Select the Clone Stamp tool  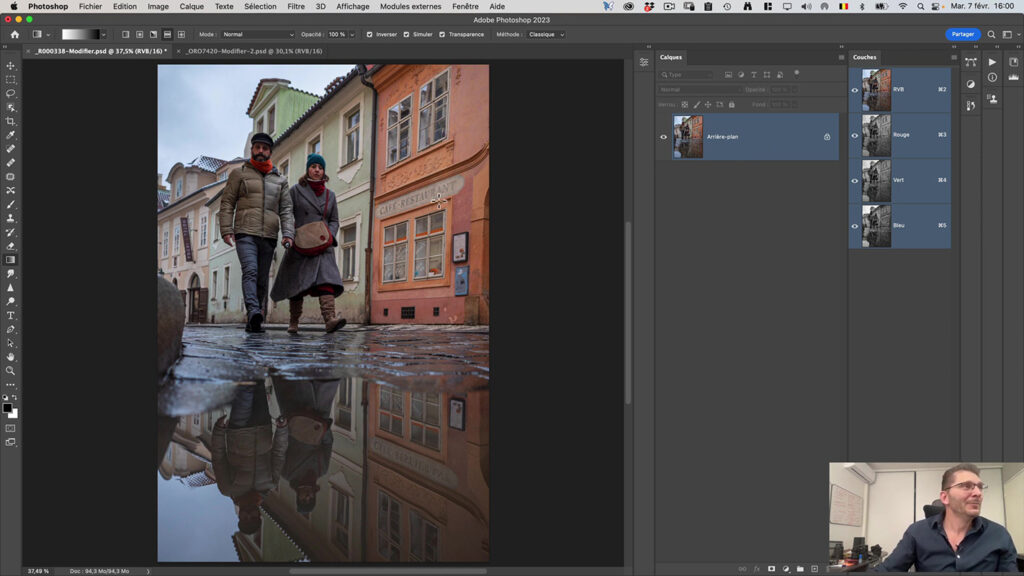(x=11, y=216)
